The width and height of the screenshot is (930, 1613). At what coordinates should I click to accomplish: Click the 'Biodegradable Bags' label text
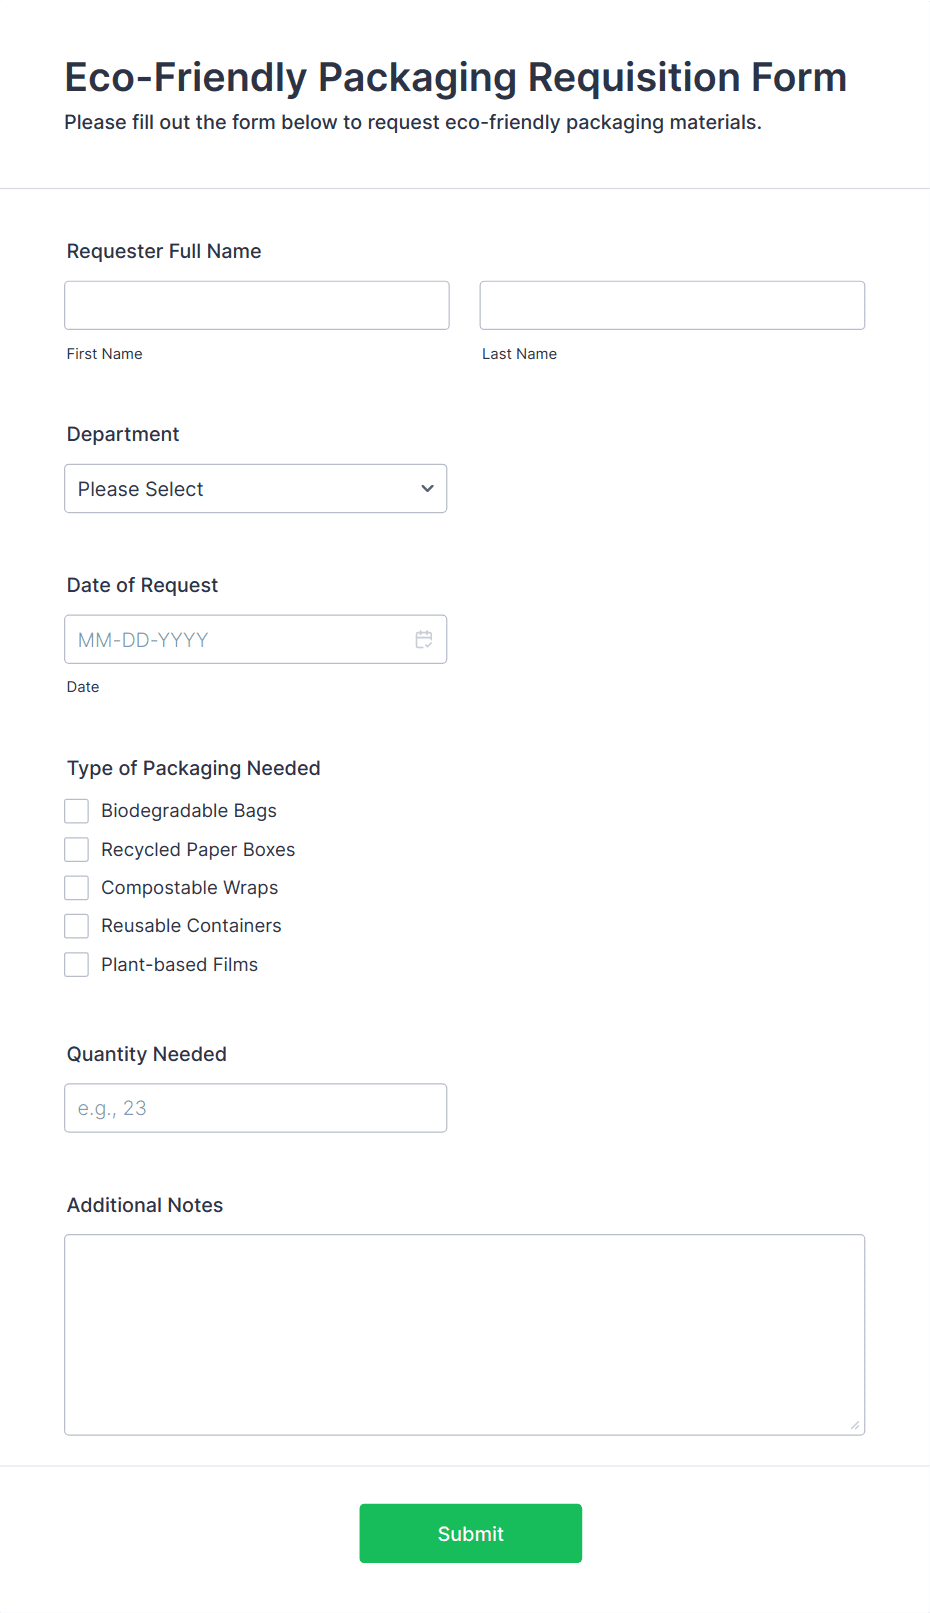pos(189,811)
